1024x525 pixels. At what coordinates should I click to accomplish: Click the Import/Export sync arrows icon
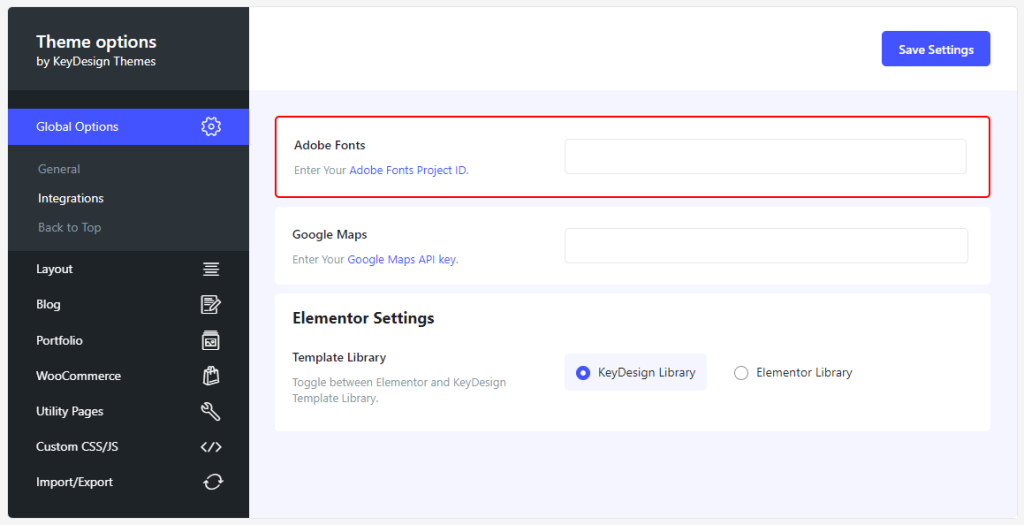click(x=213, y=482)
